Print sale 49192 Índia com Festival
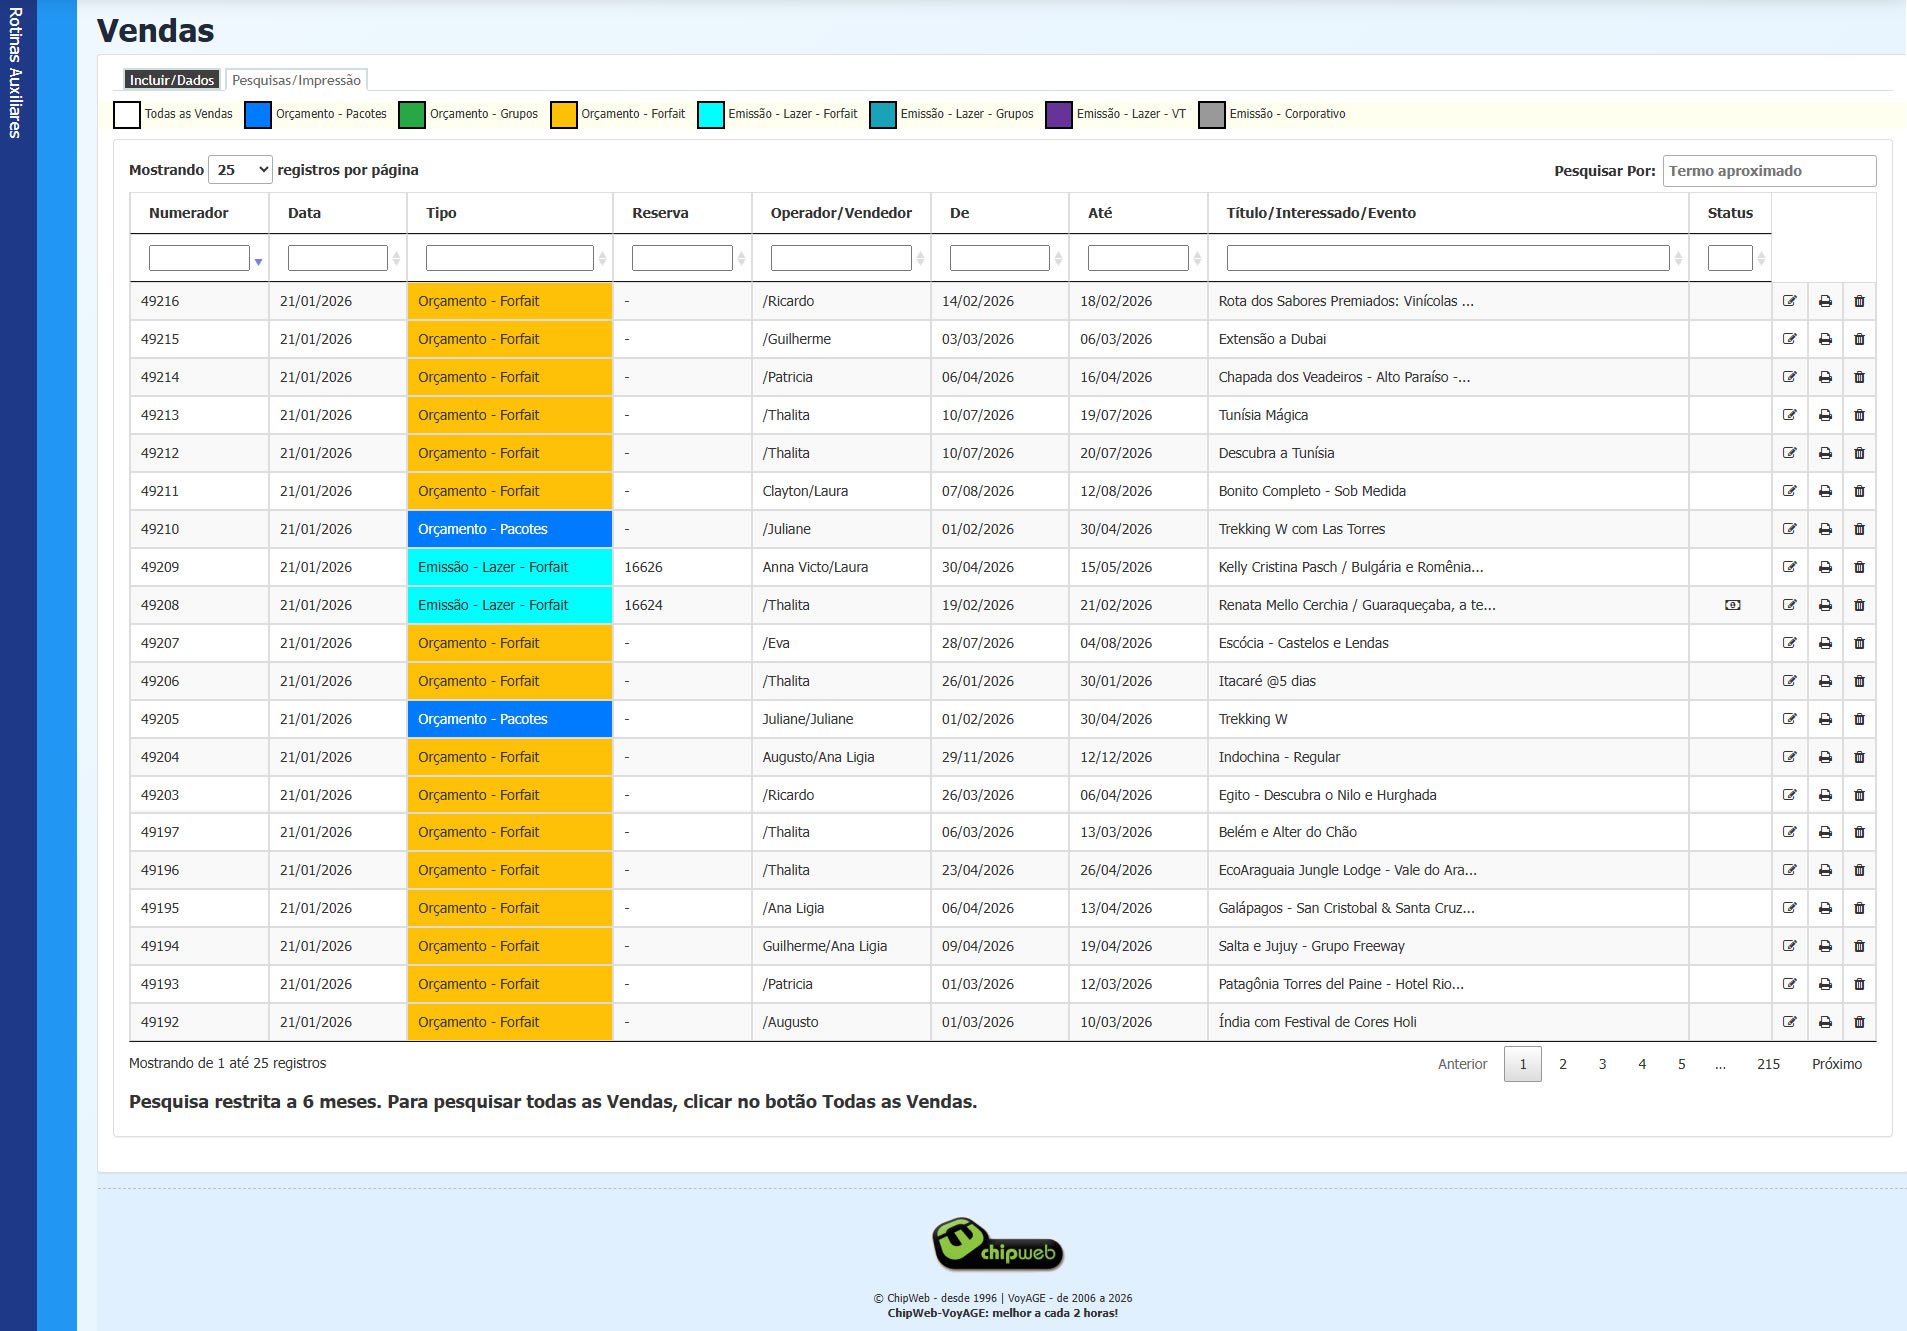This screenshot has height=1331, width=1907. click(x=1825, y=1022)
